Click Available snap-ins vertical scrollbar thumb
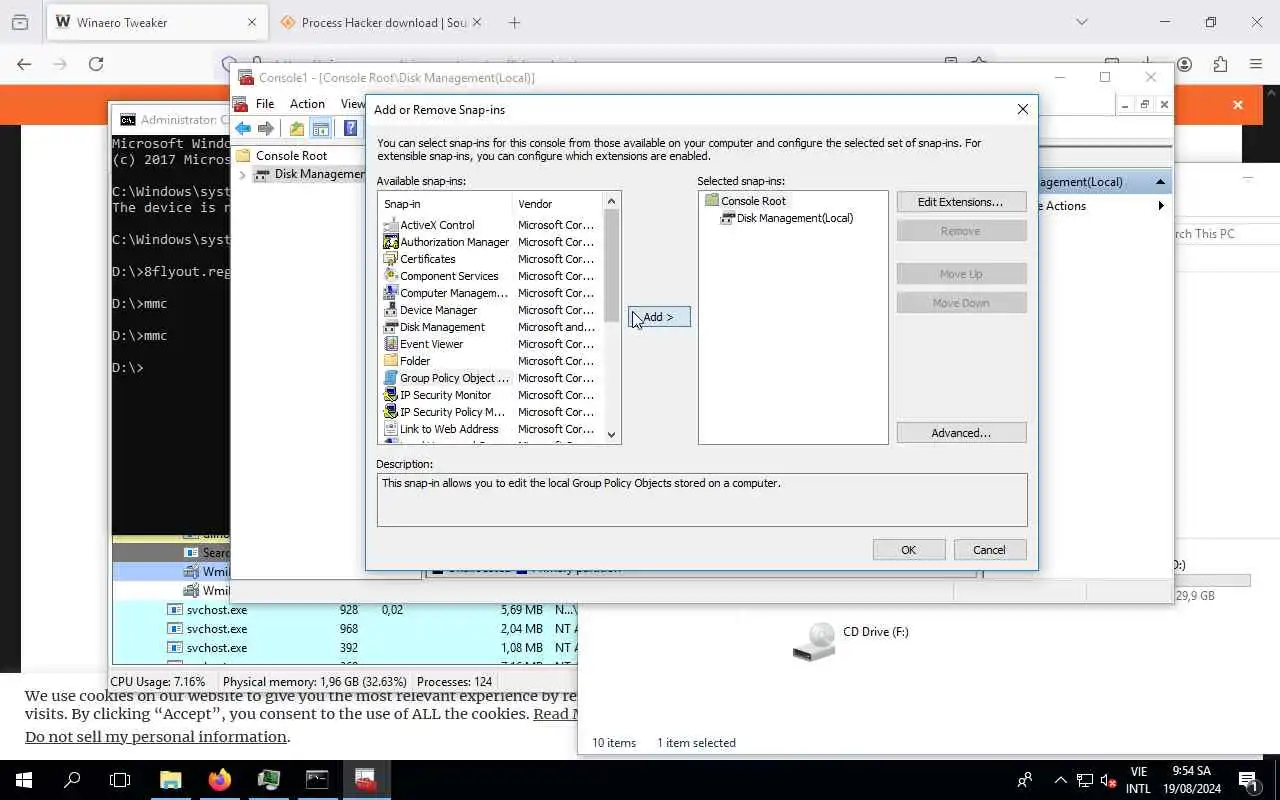Viewport: 1280px width, 800px height. [x=612, y=266]
